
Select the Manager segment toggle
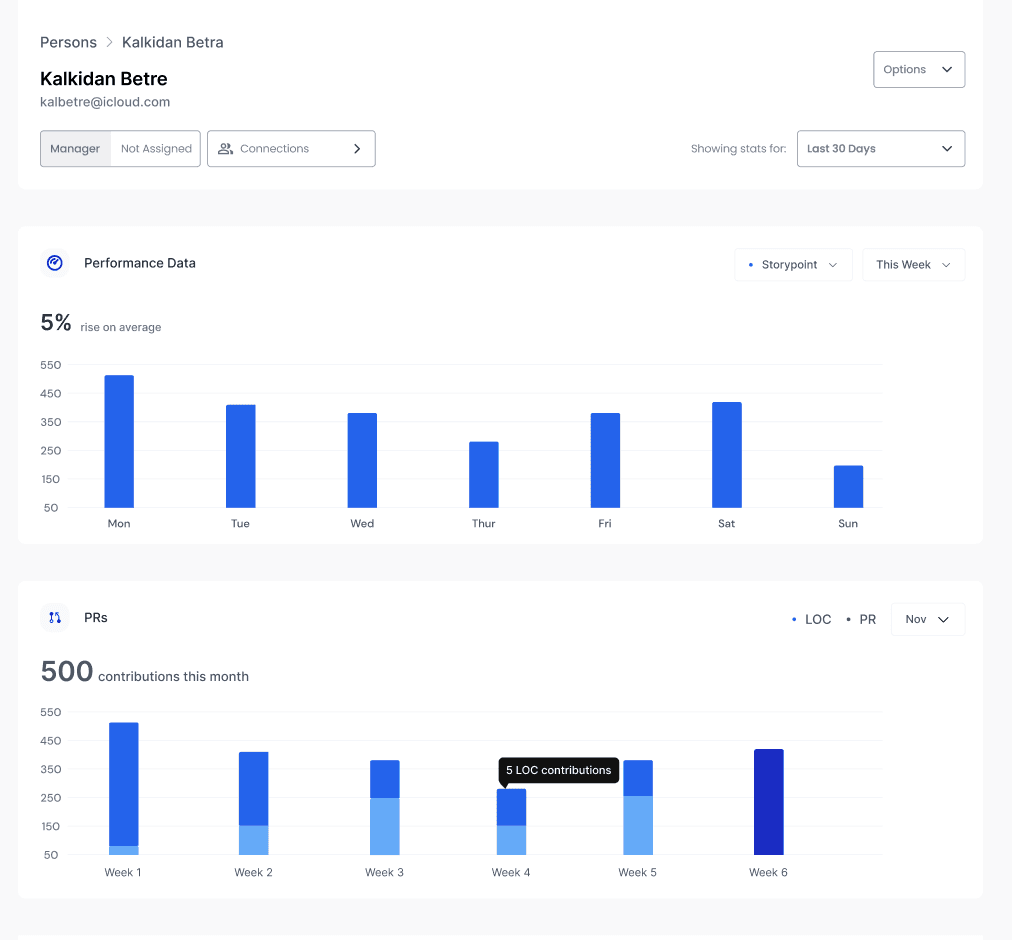point(75,149)
